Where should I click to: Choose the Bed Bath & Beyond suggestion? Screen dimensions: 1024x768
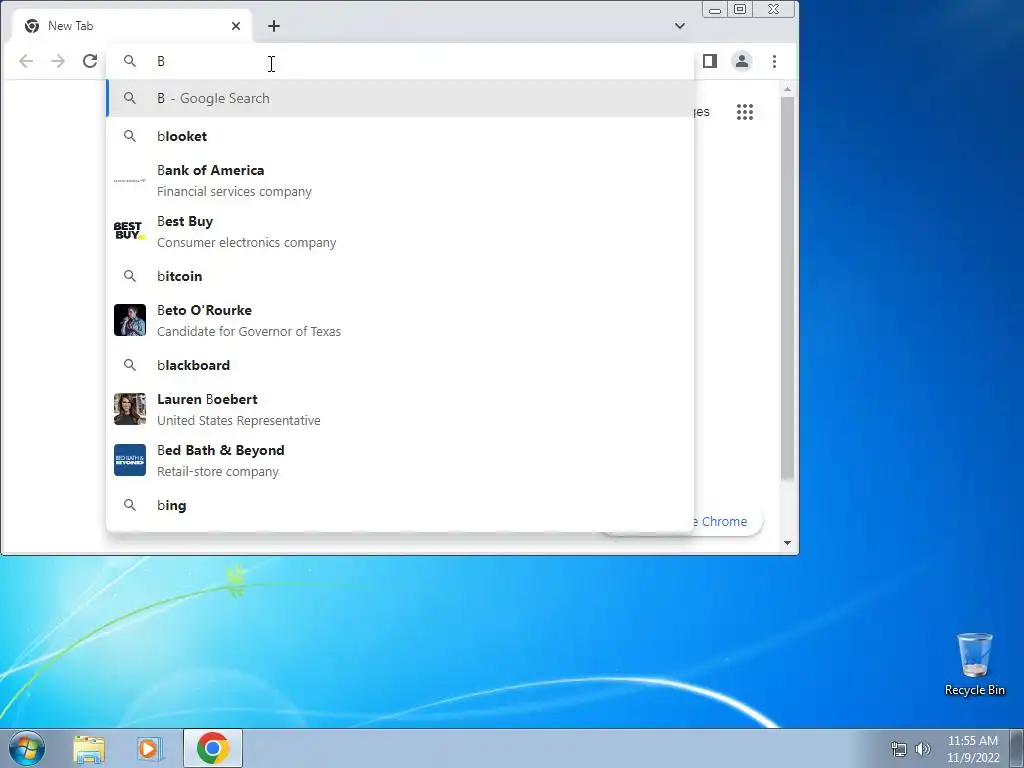click(400, 460)
